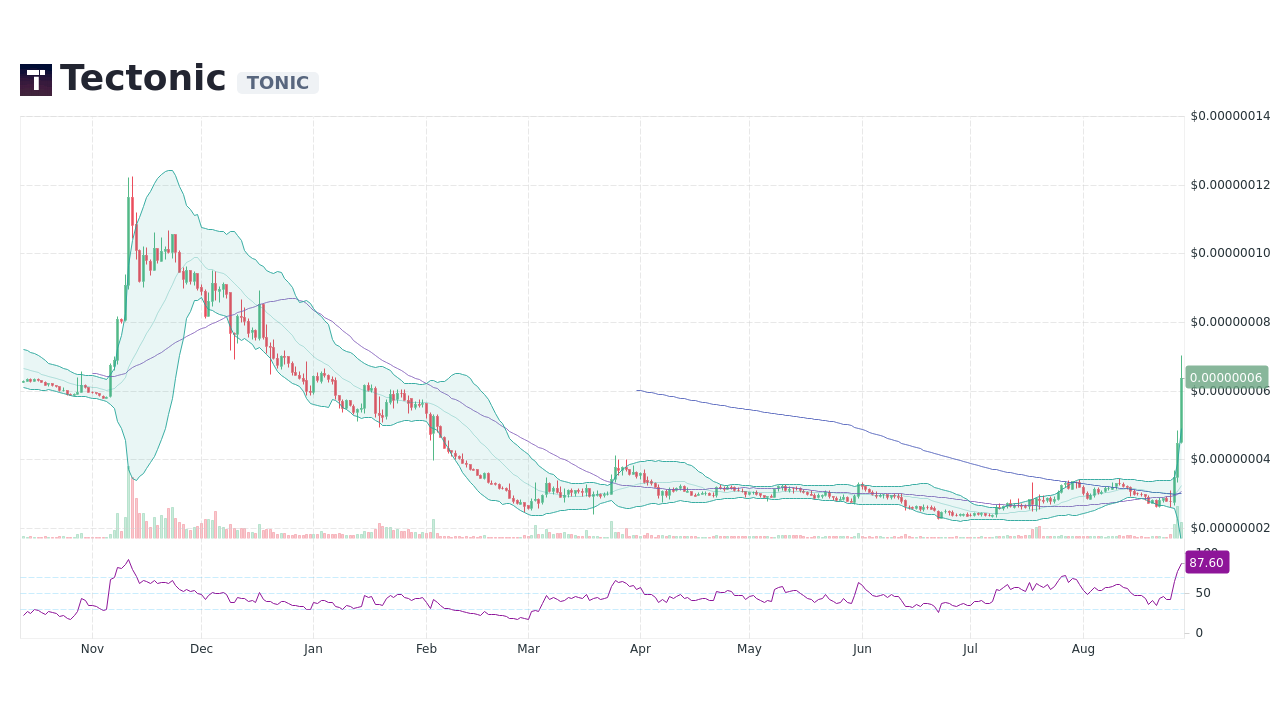The height and width of the screenshot is (720, 1280).
Task: Click the $0.00000002 price label
Action: [x=1229, y=528]
